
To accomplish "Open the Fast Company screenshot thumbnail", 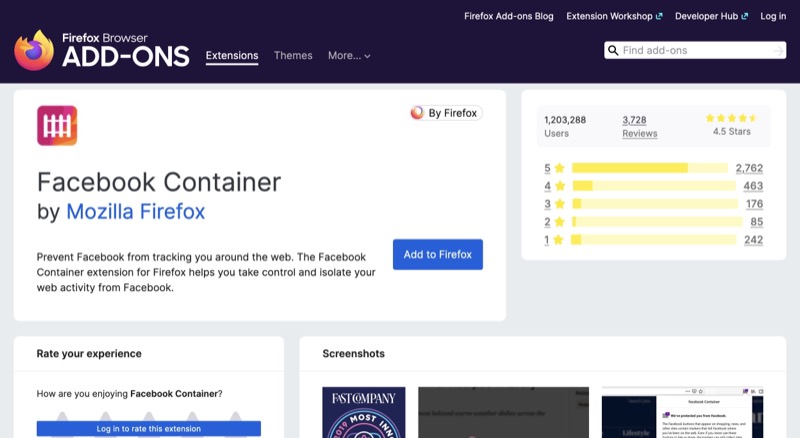I will (x=363, y=412).
